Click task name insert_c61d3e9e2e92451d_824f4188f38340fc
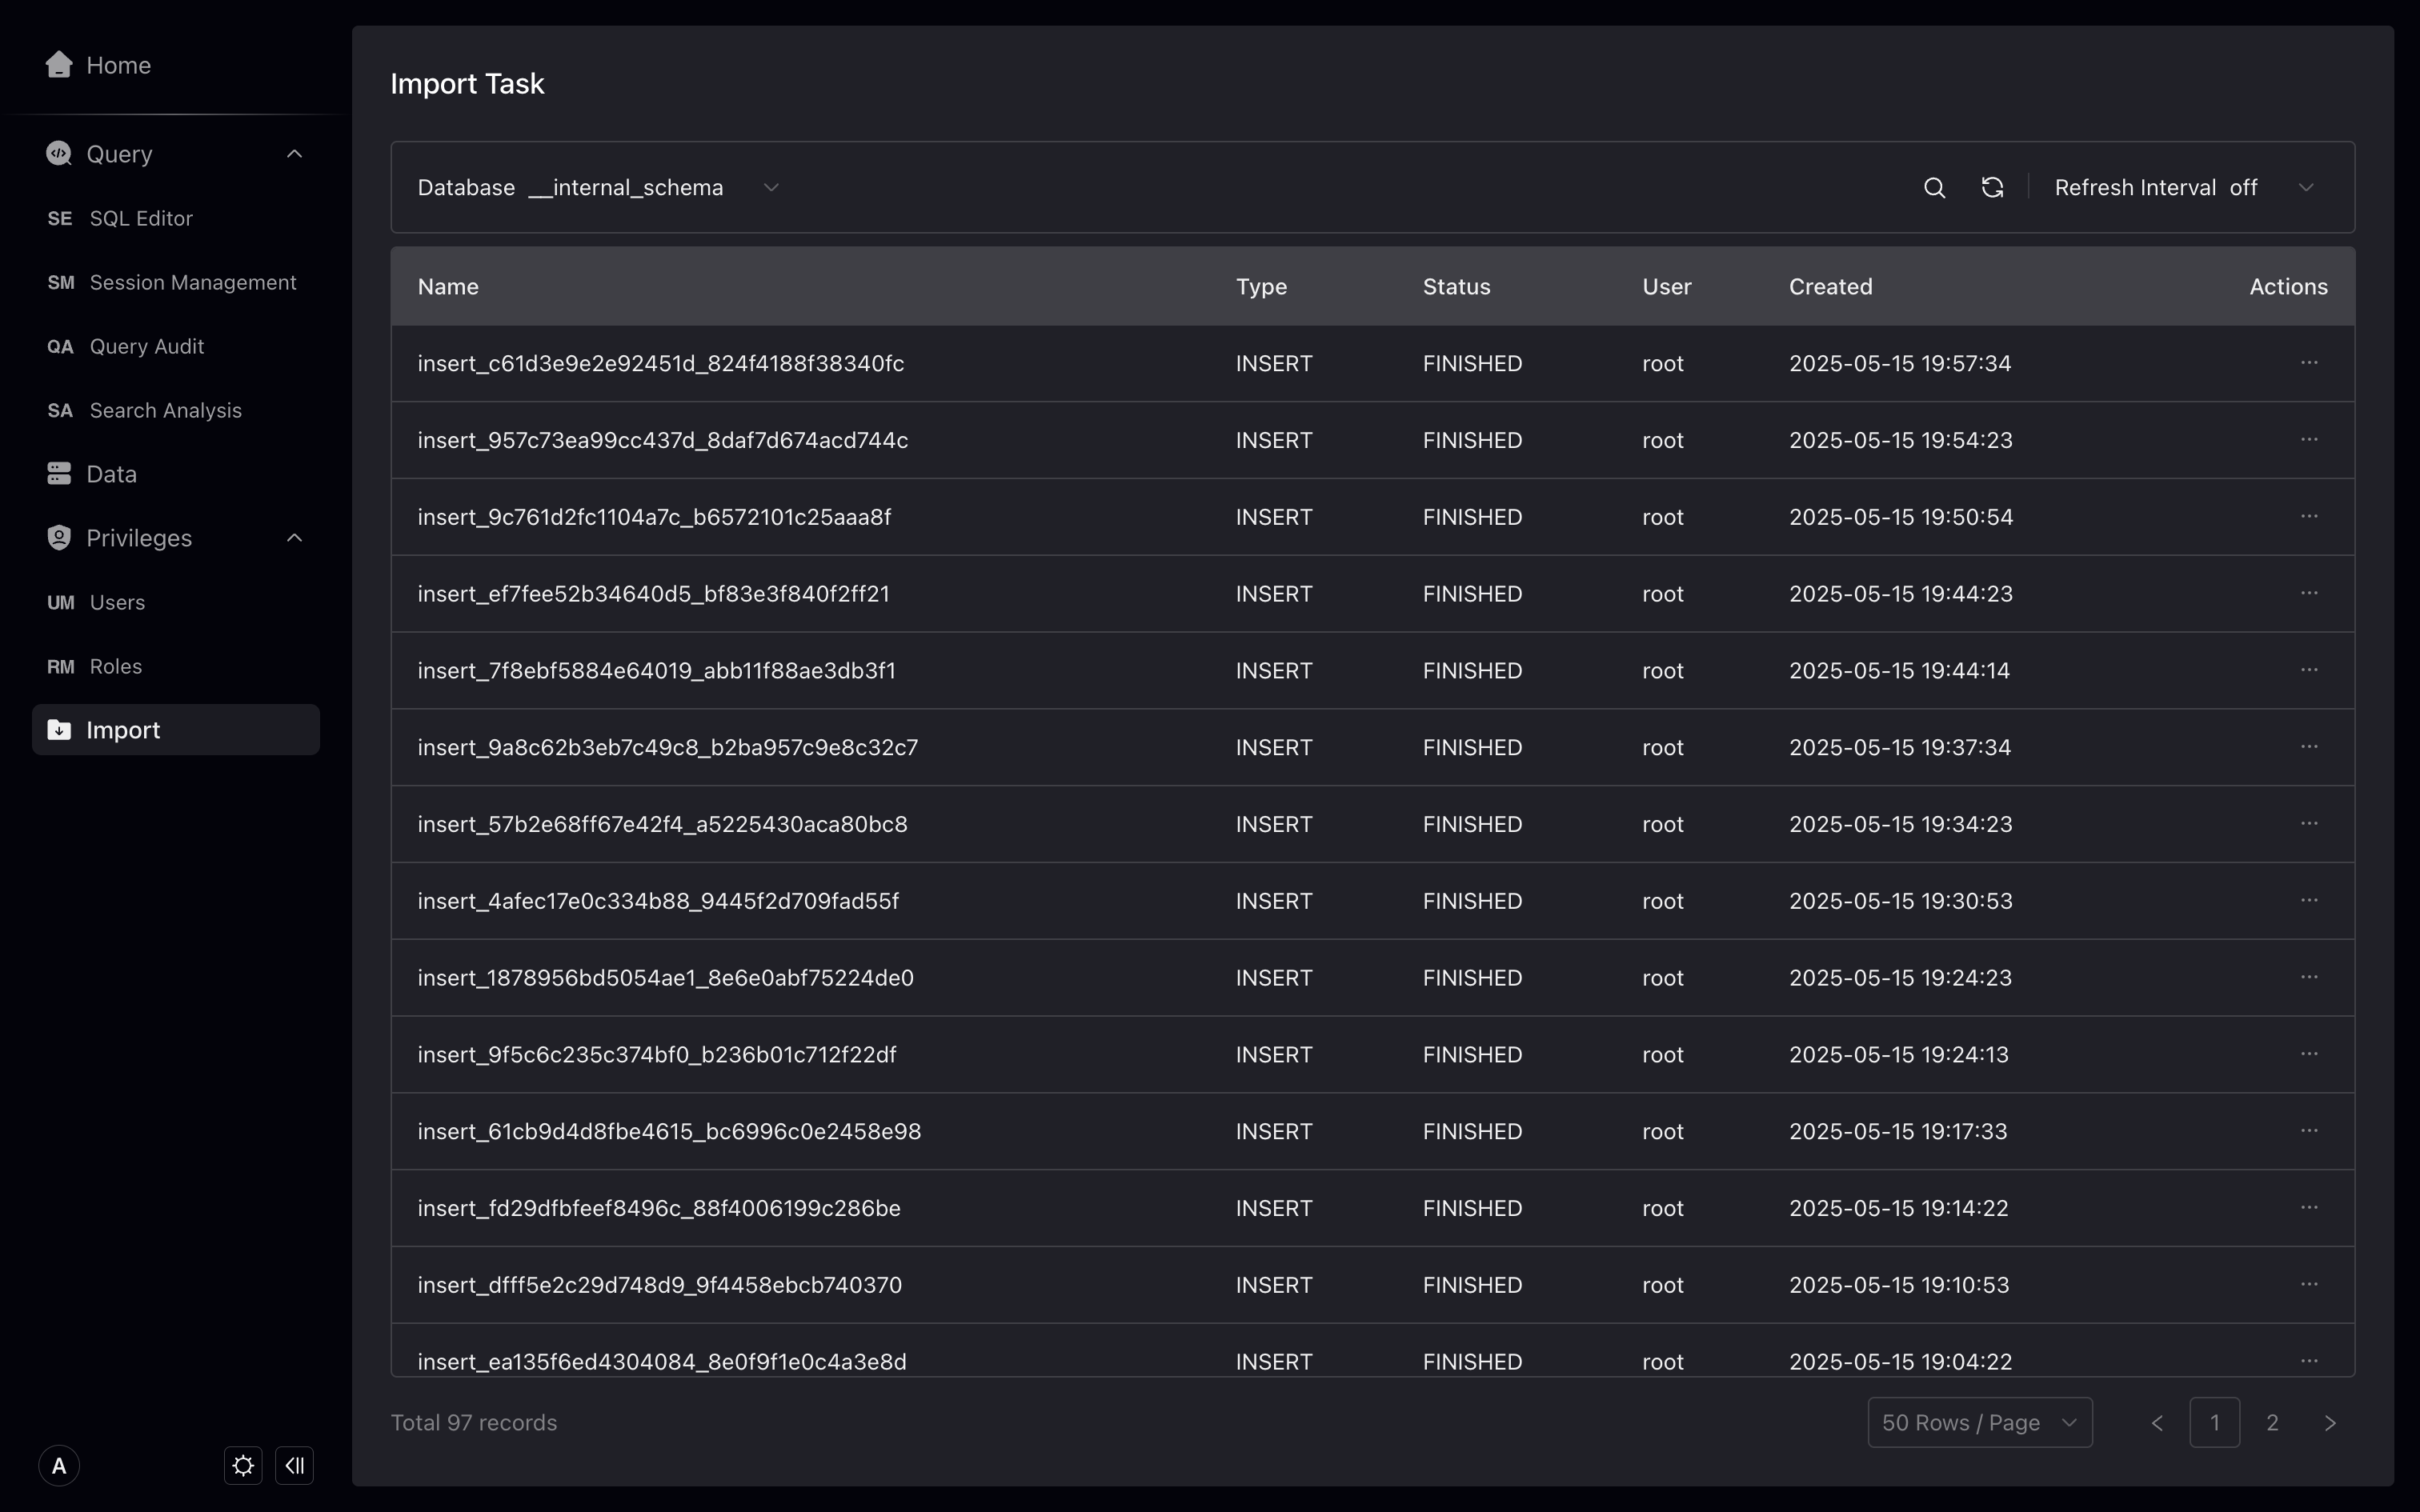 click(x=660, y=364)
